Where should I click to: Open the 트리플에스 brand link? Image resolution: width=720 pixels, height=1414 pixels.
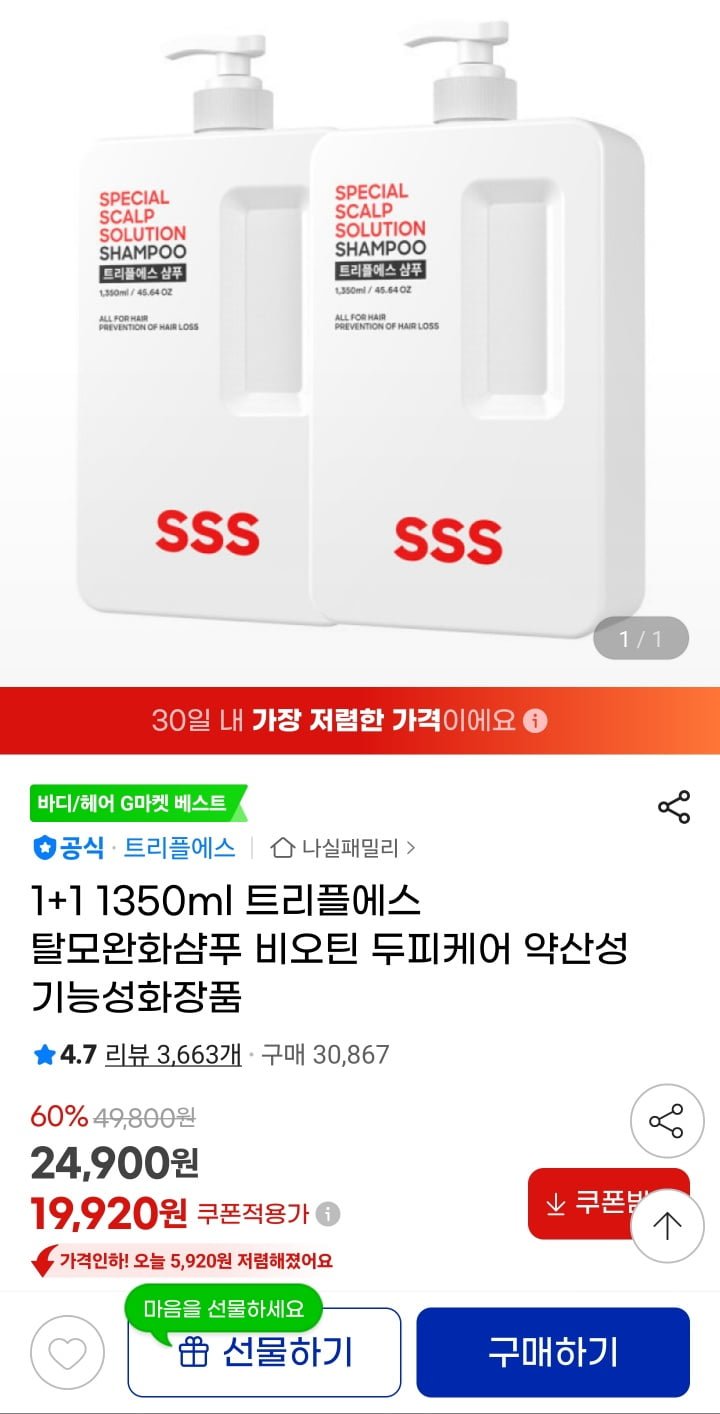tap(180, 848)
